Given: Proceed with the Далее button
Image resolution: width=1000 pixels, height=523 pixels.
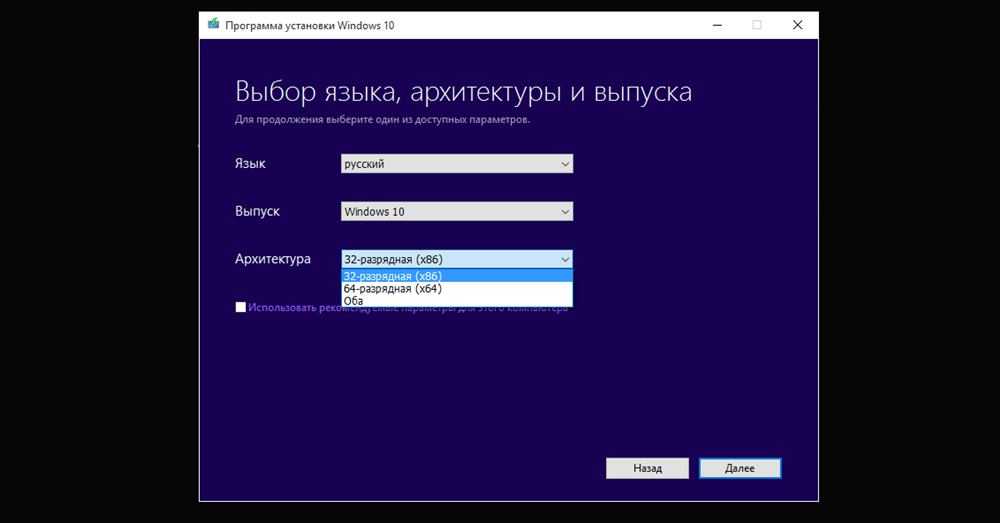Looking at the screenshot, I should click(x=740, y=468).
